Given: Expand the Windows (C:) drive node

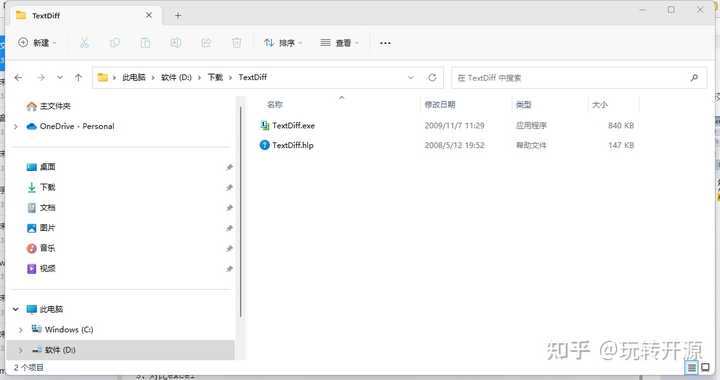Looking at the screenshot, I should click(21, 330).
